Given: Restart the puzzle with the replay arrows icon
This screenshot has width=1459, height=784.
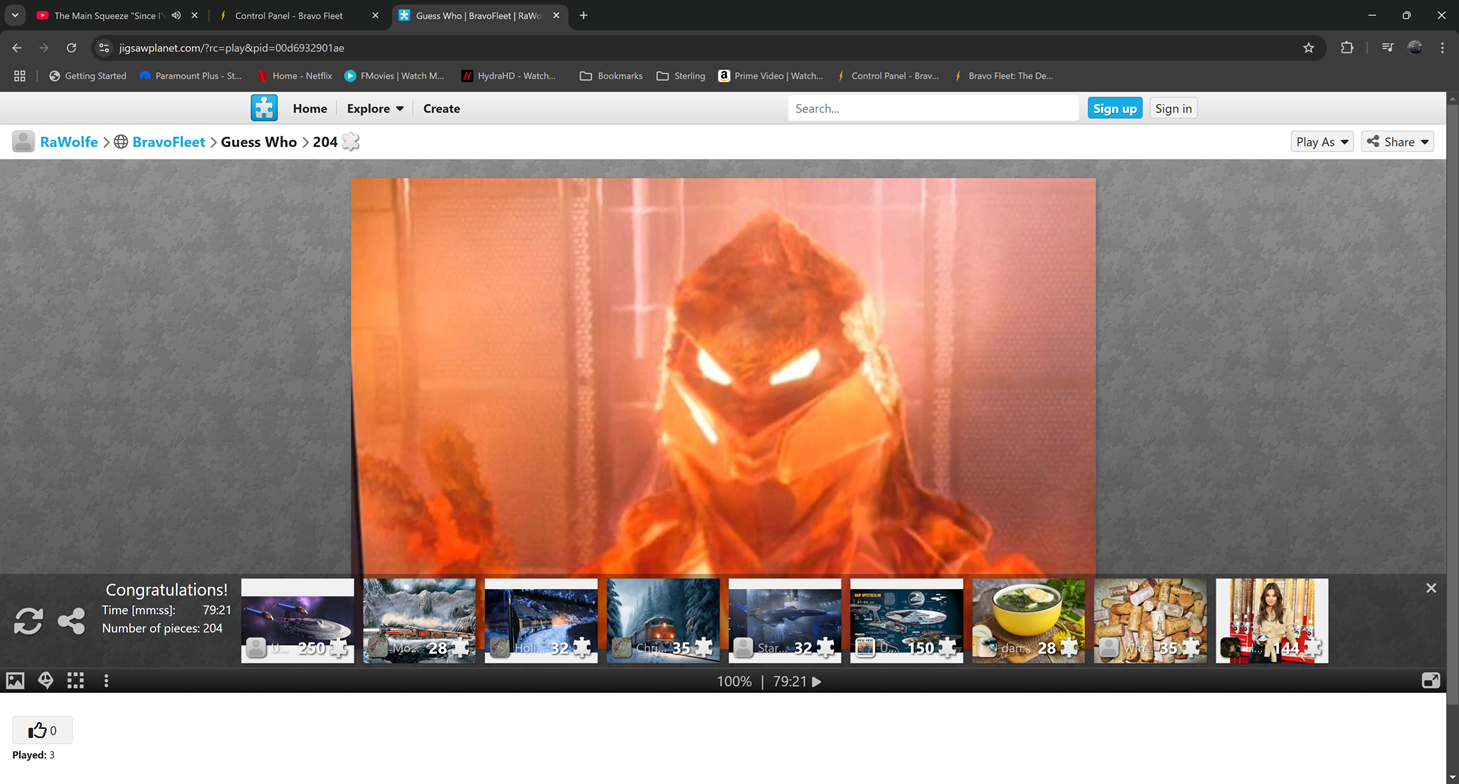Looking at the screenshot, I should 28,621.
